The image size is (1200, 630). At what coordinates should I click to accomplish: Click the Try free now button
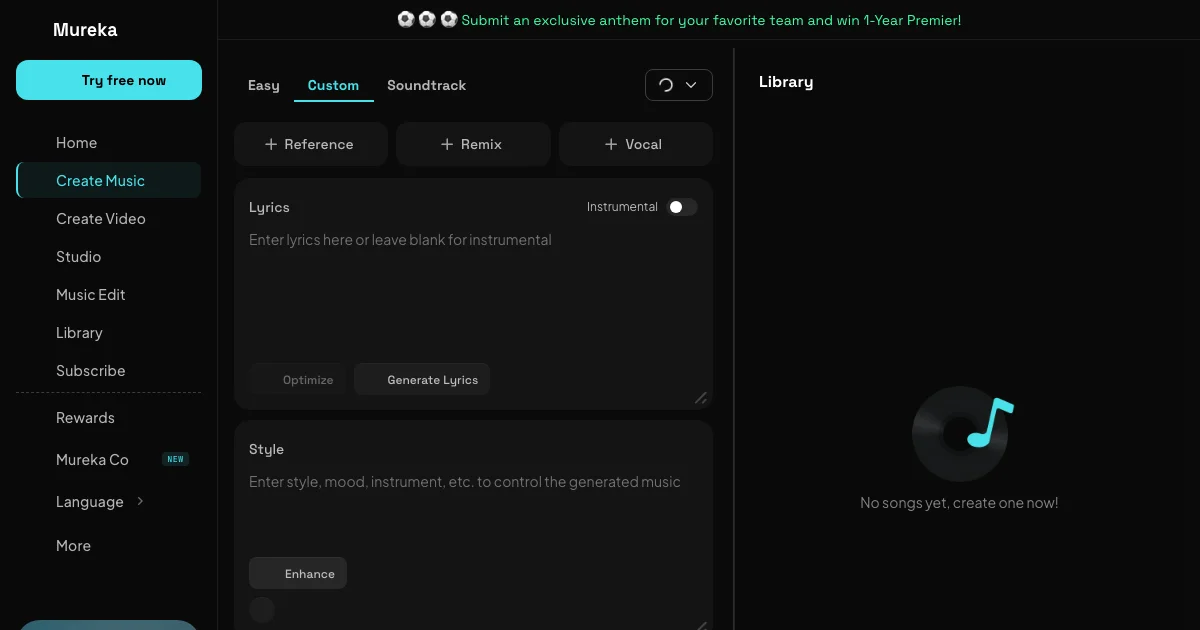click(x=109, y=80)
